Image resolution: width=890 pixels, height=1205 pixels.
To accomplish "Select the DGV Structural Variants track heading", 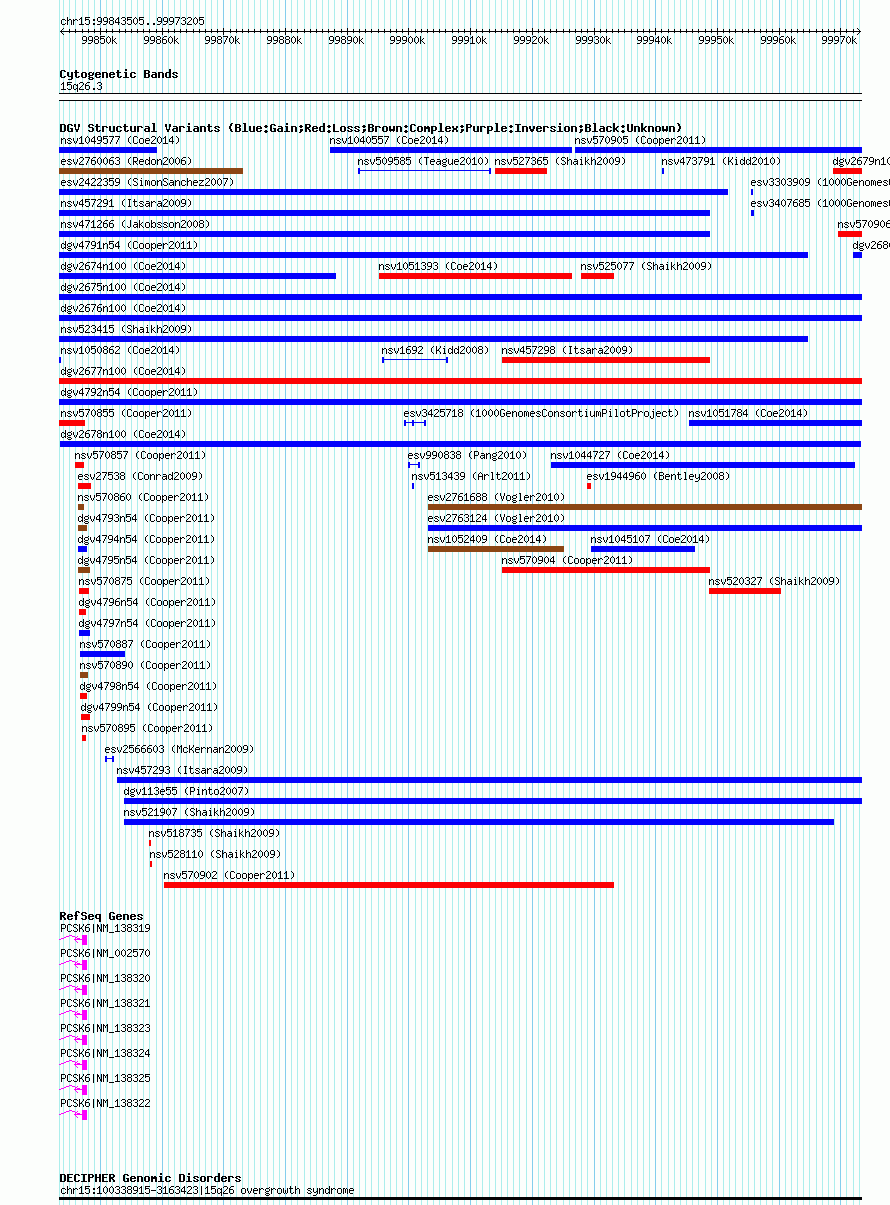I will (x=371, y=128).
